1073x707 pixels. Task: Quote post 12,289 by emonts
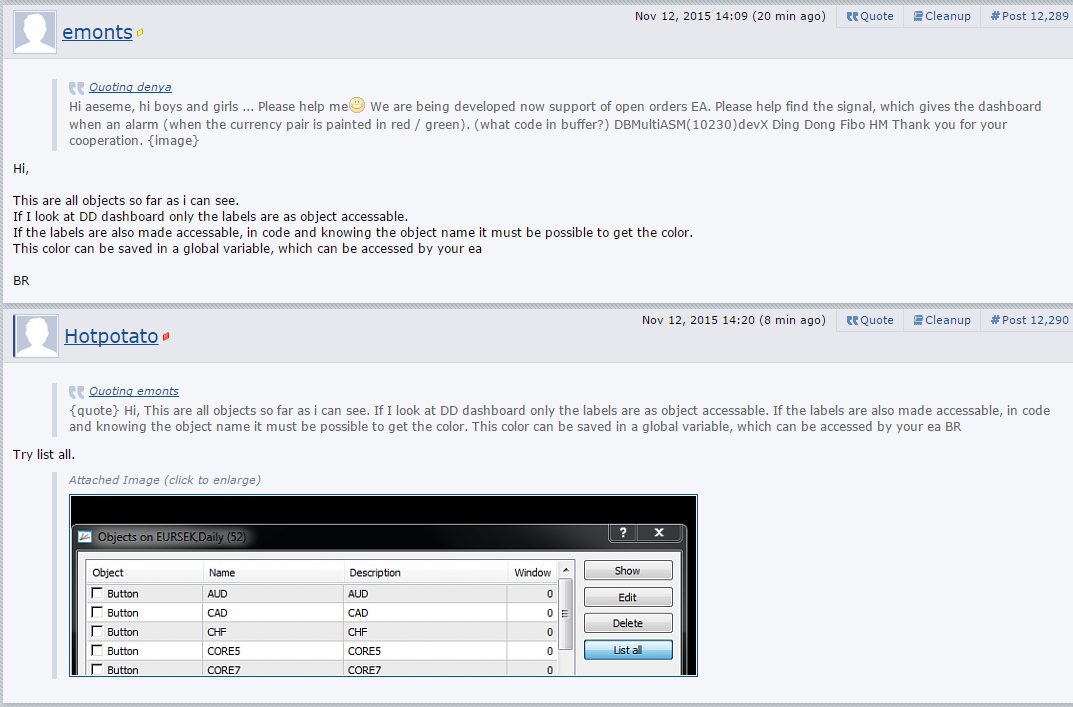tap(870, 16)
